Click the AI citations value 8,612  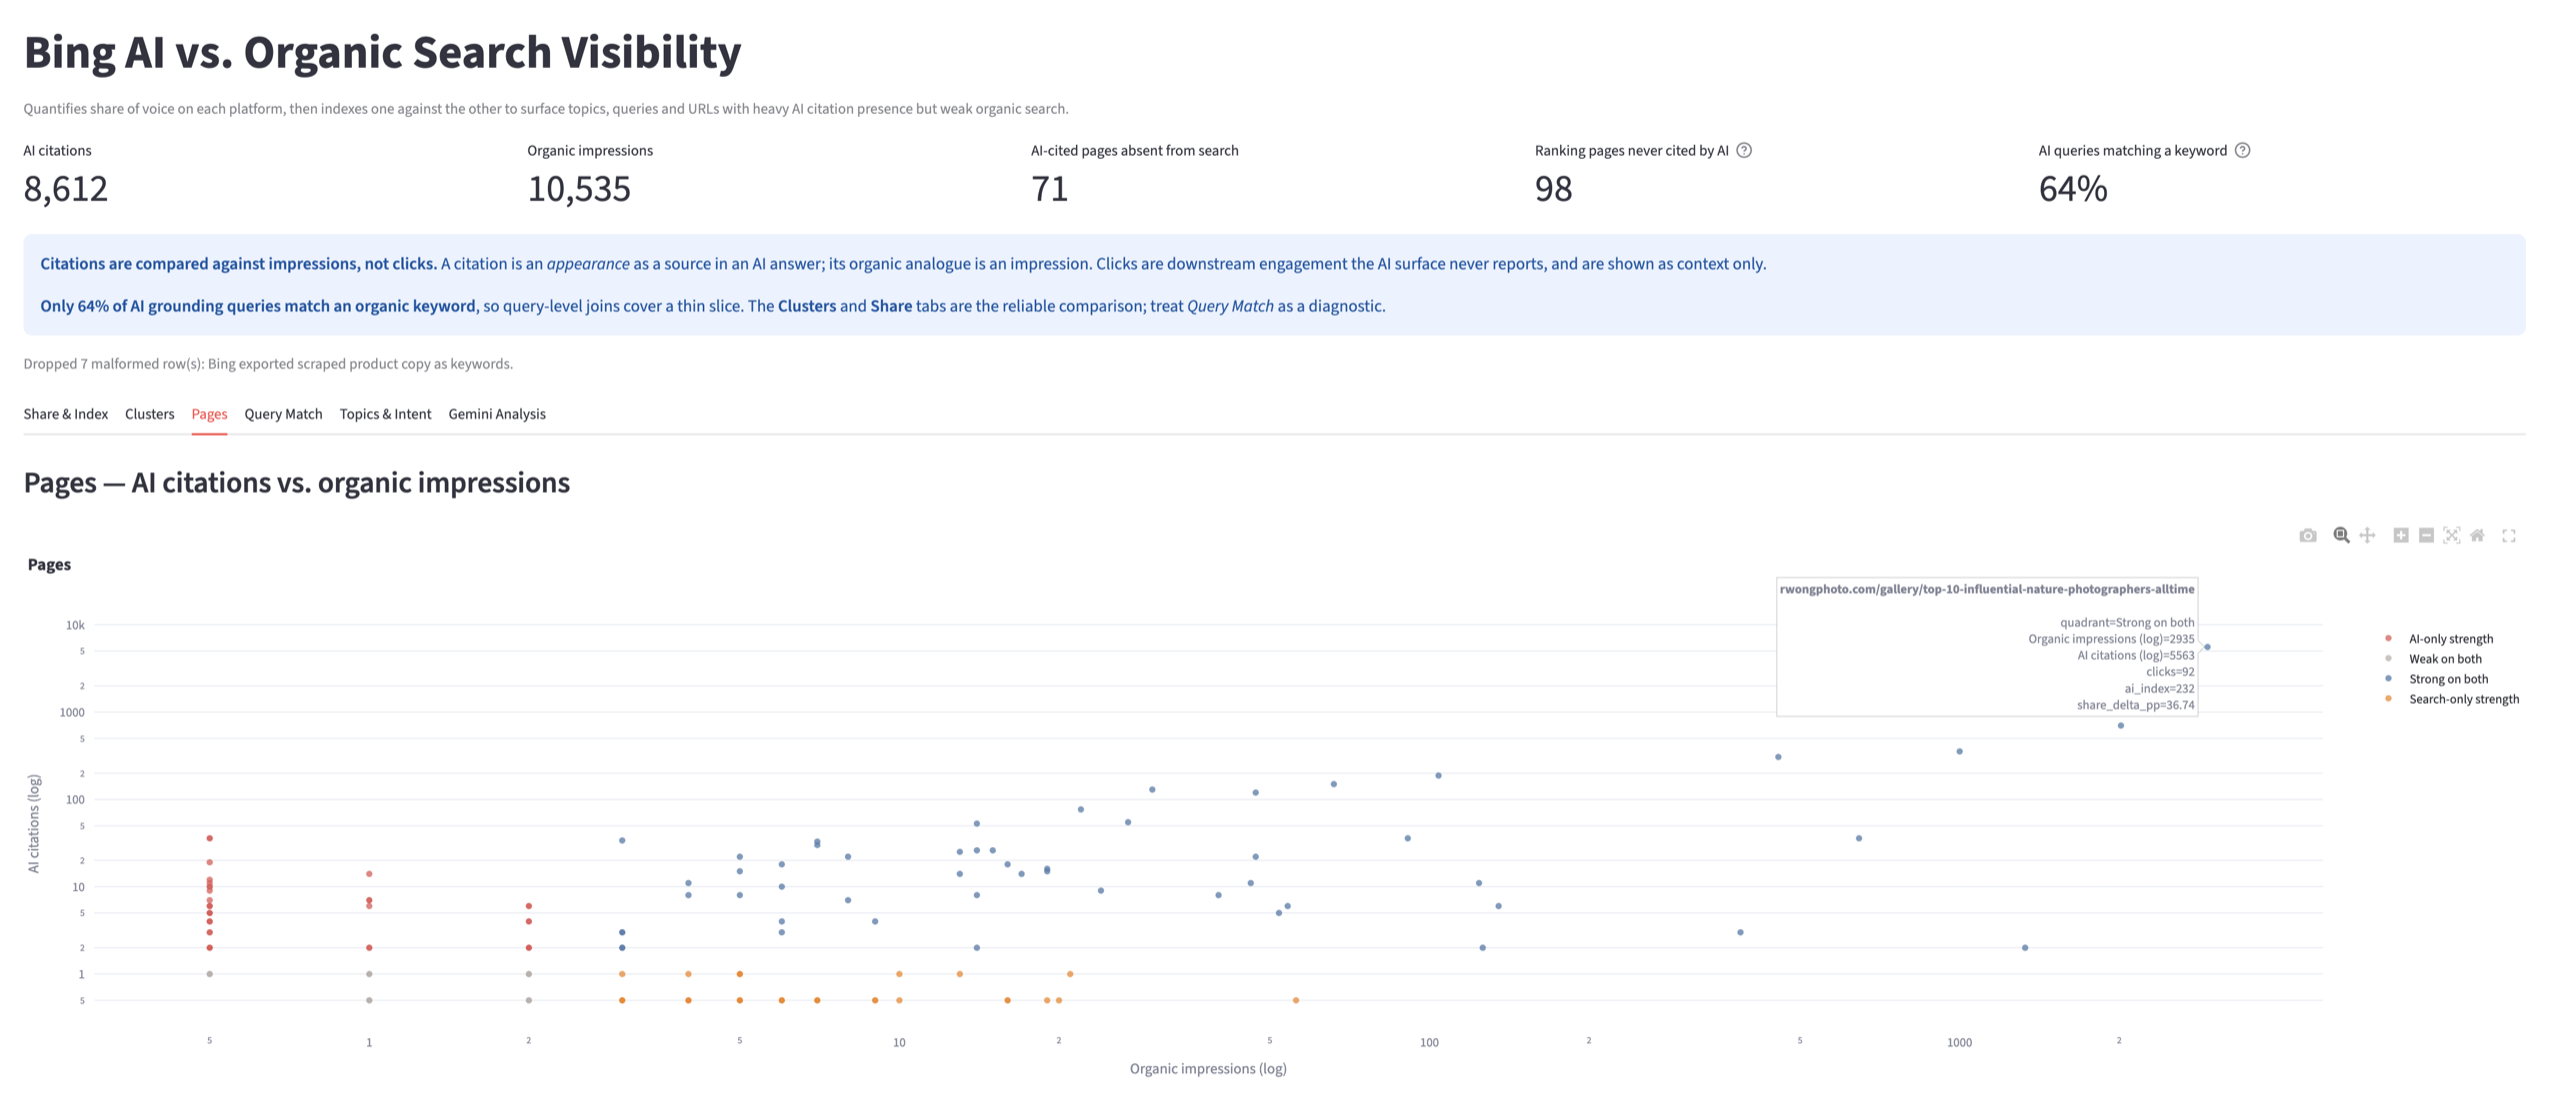pos(66,189)
